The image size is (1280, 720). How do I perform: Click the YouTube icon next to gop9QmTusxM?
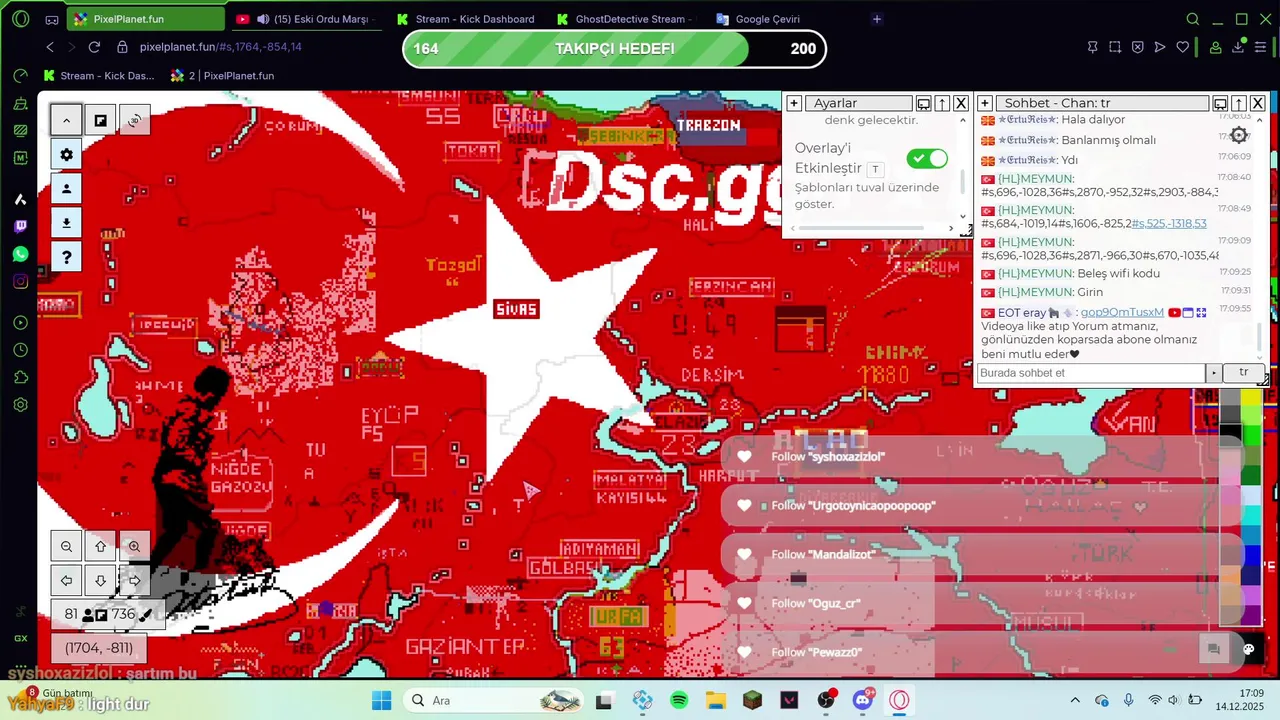pyautogui.click(x=1174, y=313)
